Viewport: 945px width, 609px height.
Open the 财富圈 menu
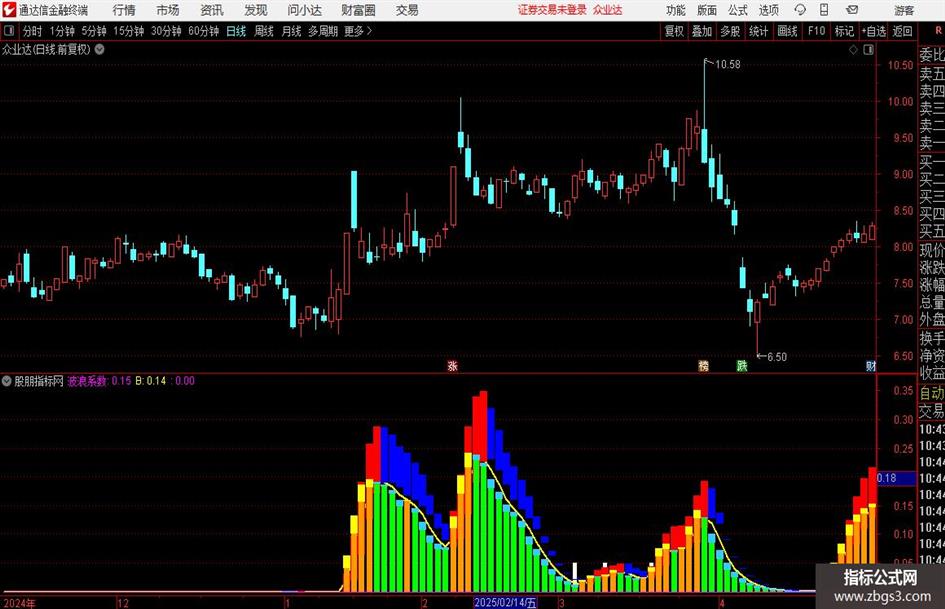(358, 10)
